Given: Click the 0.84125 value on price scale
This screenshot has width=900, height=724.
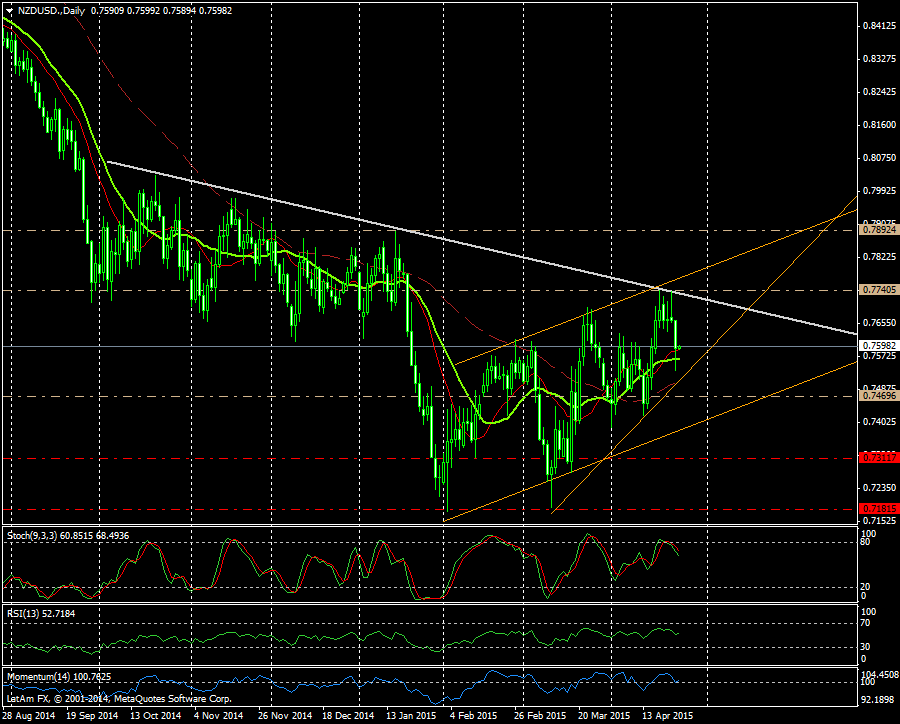Looking at the screenshot, I should 879,26.
